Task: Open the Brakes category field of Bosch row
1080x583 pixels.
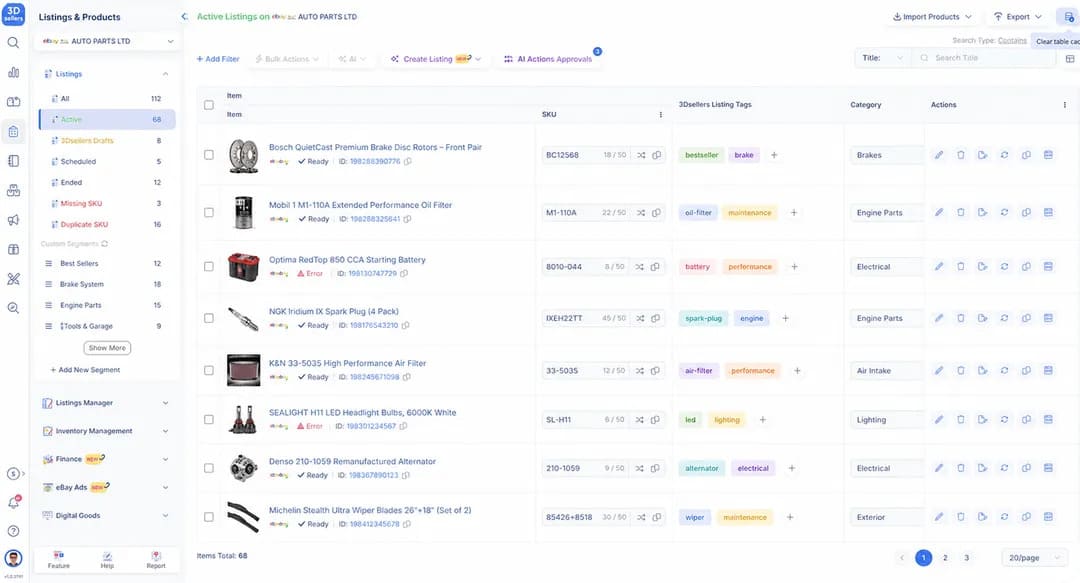Action: [x=886, y=155]
